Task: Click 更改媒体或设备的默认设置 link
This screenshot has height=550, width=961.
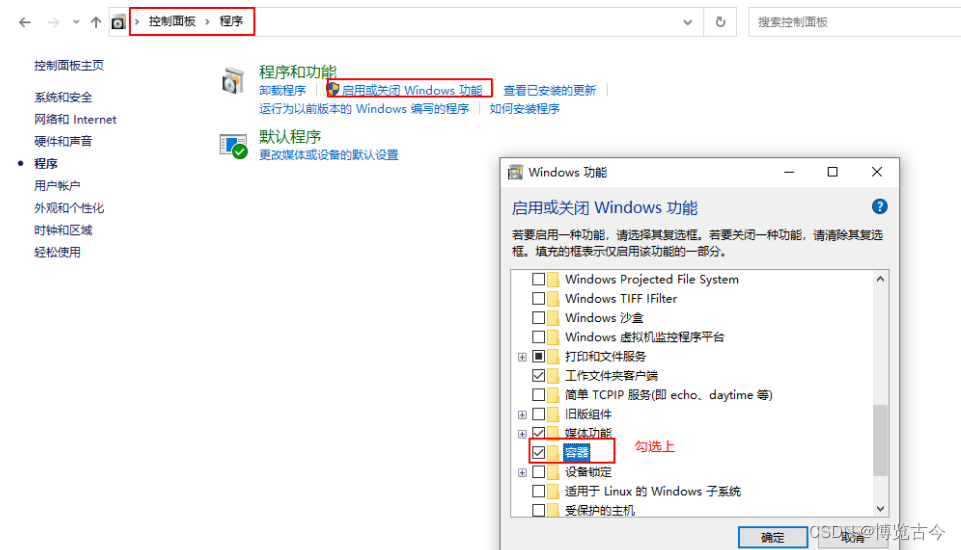Action: [x=329, y=155]
